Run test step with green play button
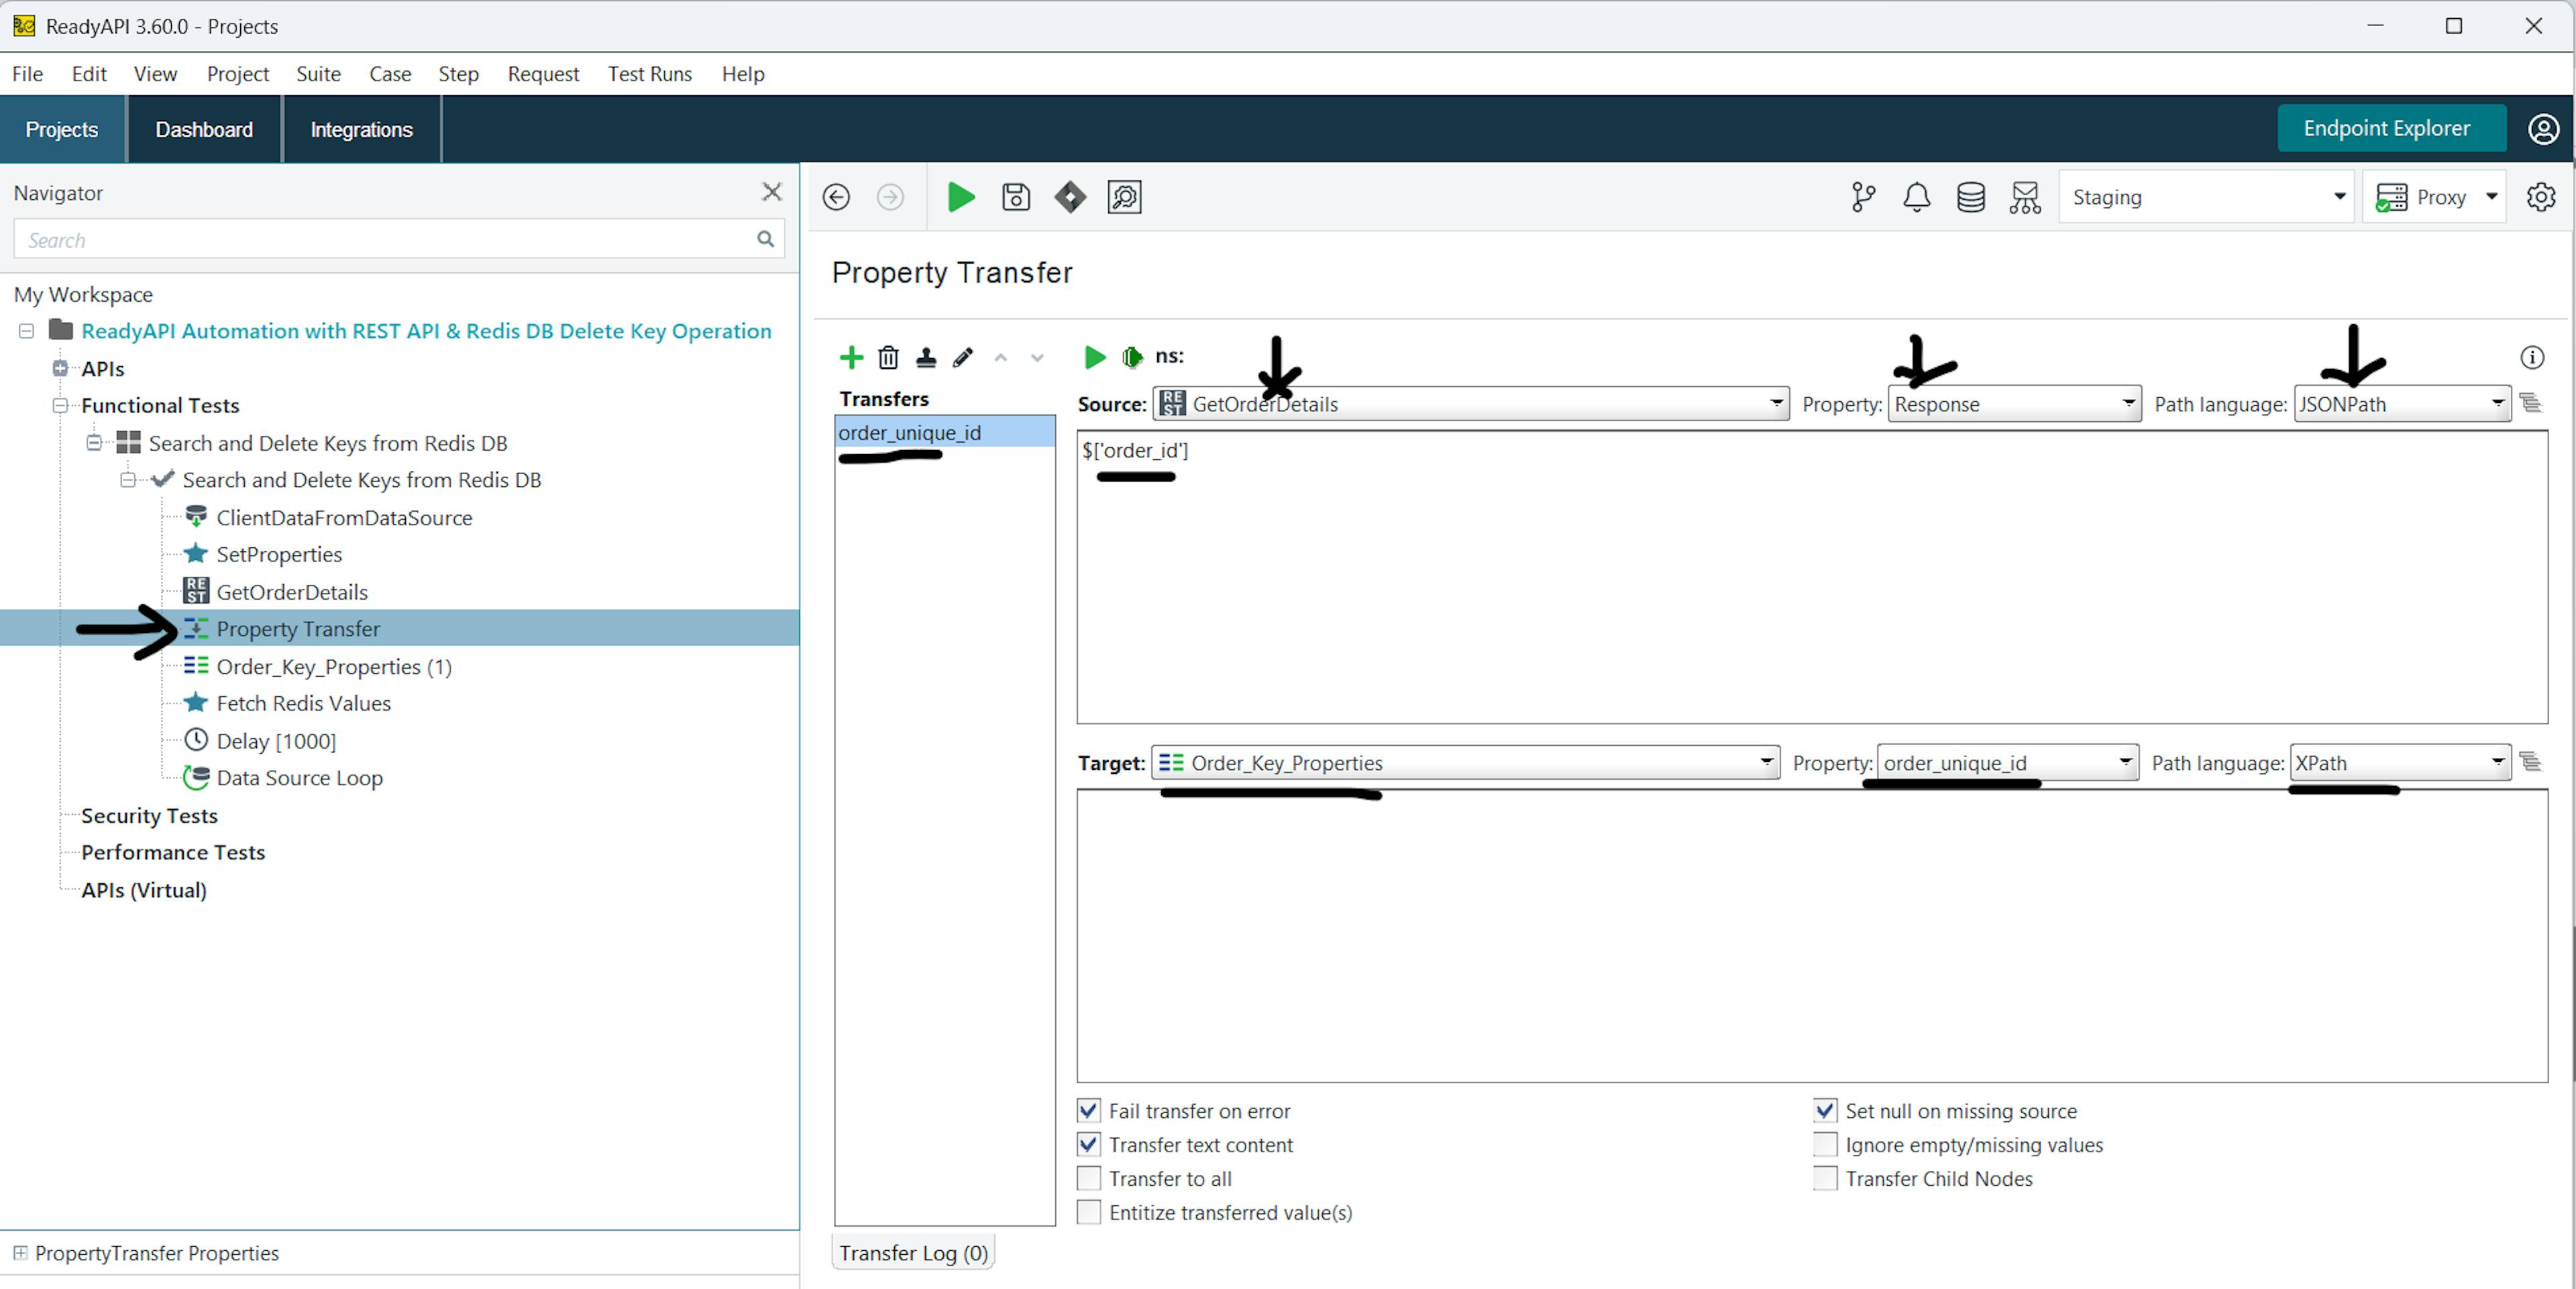 pos(960,197)
